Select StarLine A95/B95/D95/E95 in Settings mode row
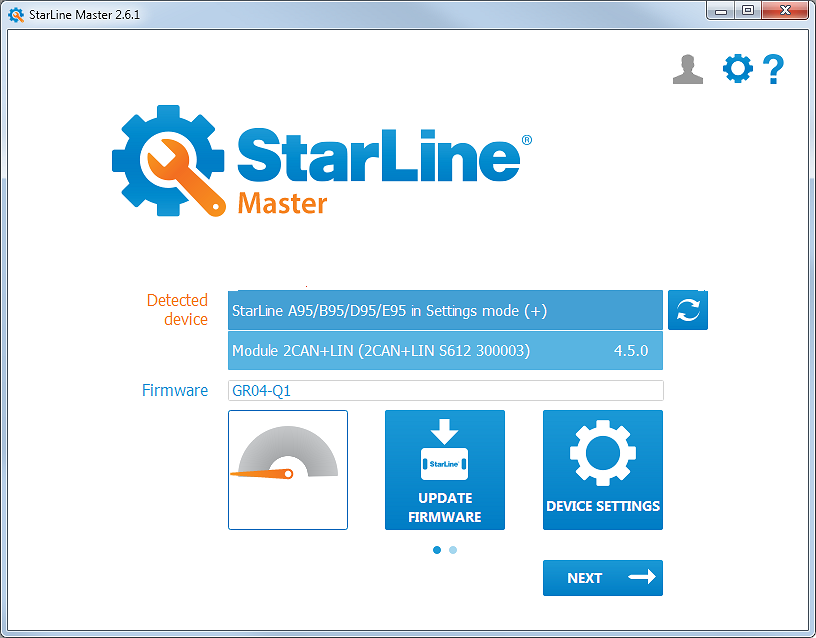This screenshot has width=816, height=638. click(445, 310)
